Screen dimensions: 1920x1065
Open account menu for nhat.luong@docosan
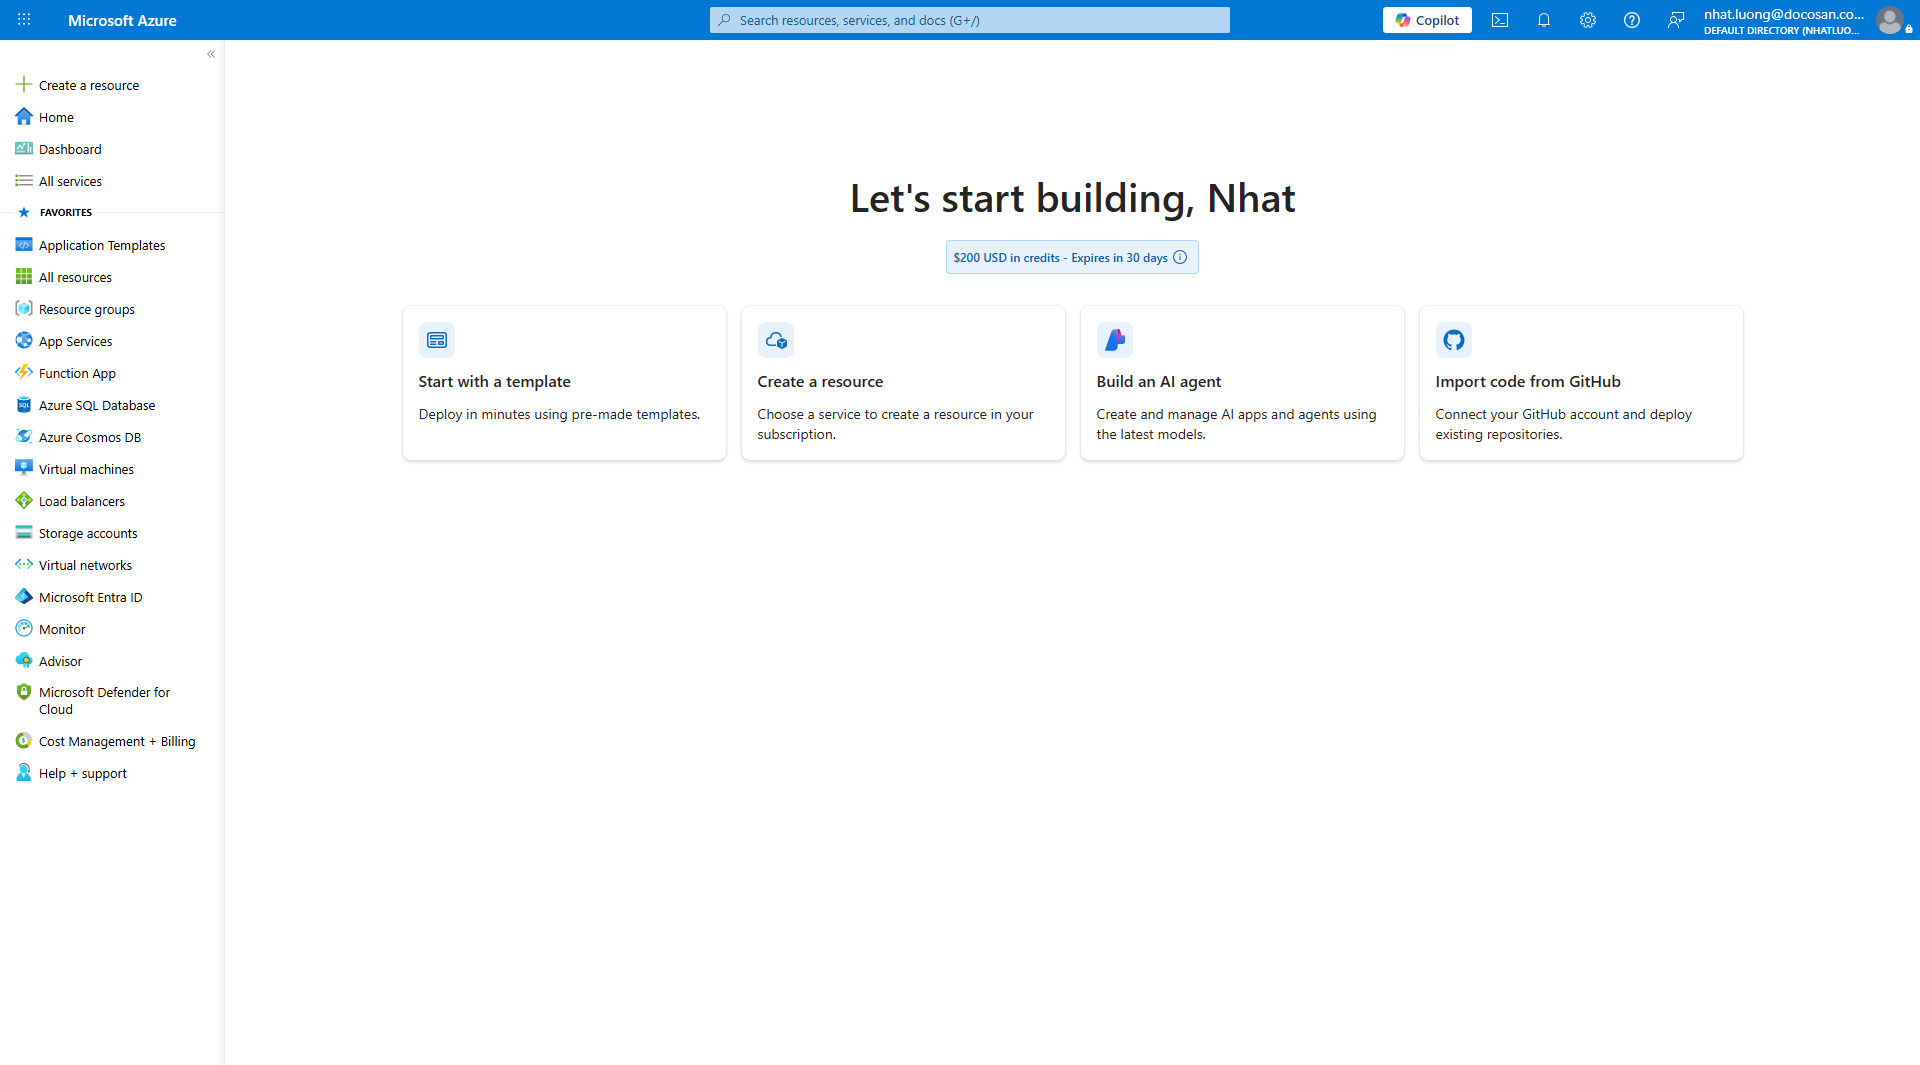(x=1808, y=20)
